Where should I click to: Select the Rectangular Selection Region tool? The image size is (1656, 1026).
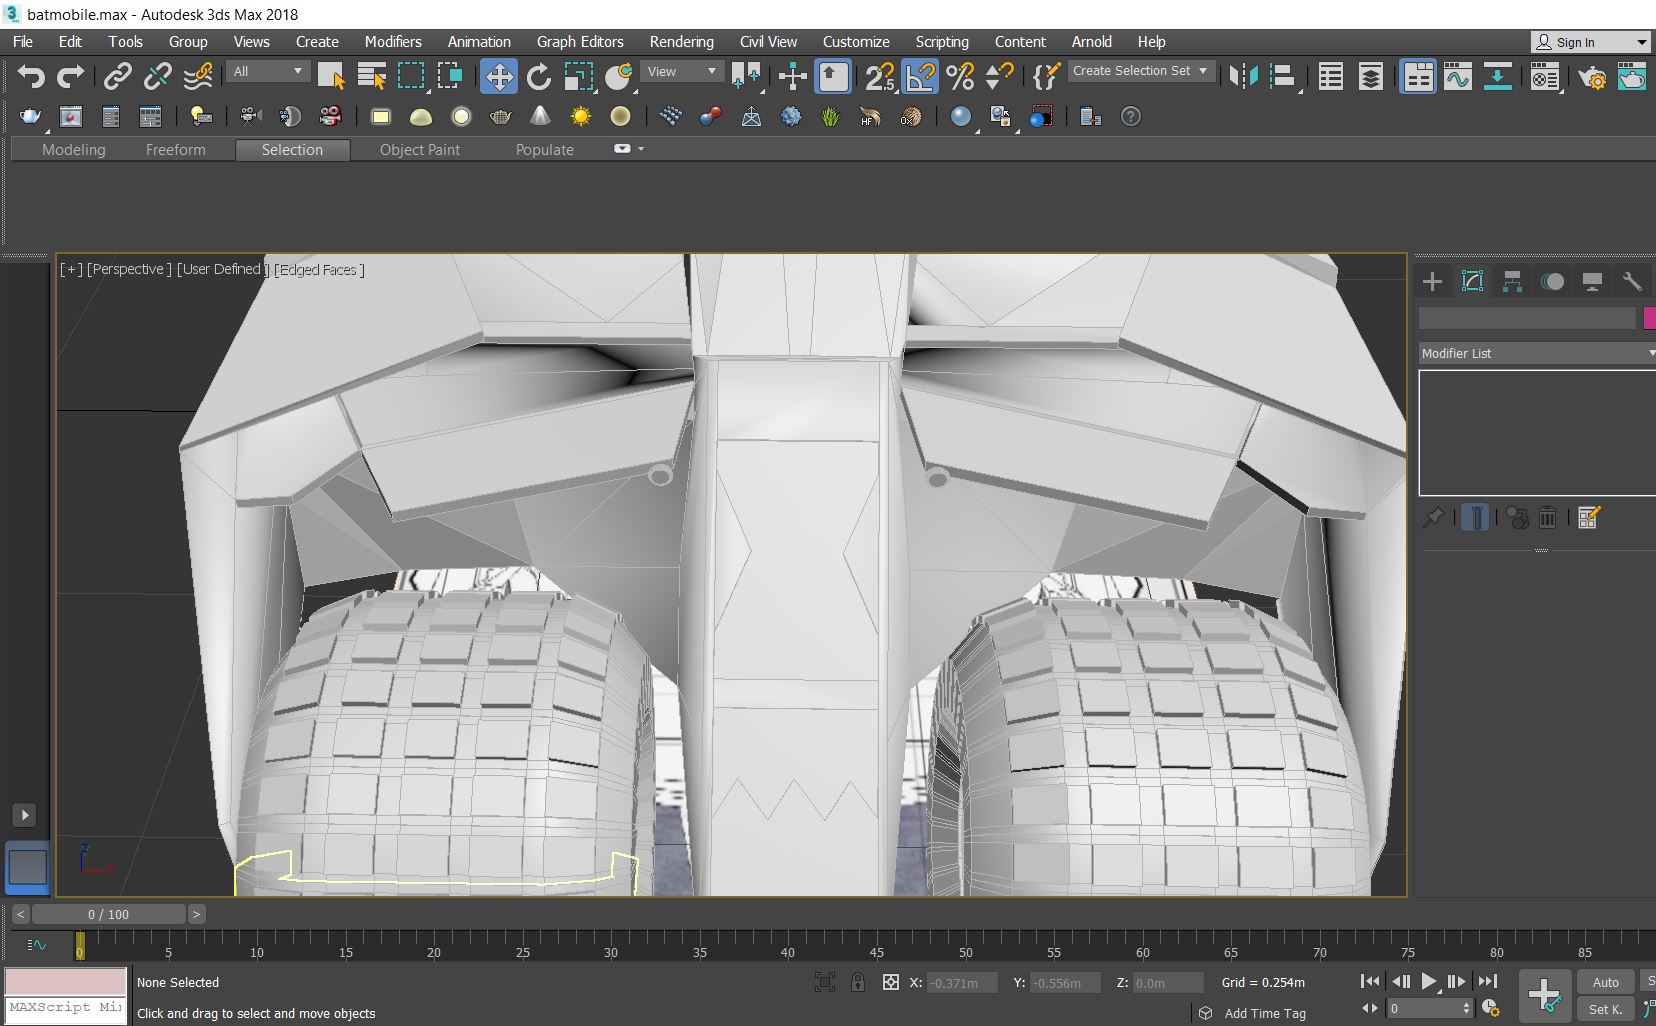(411, 76)
